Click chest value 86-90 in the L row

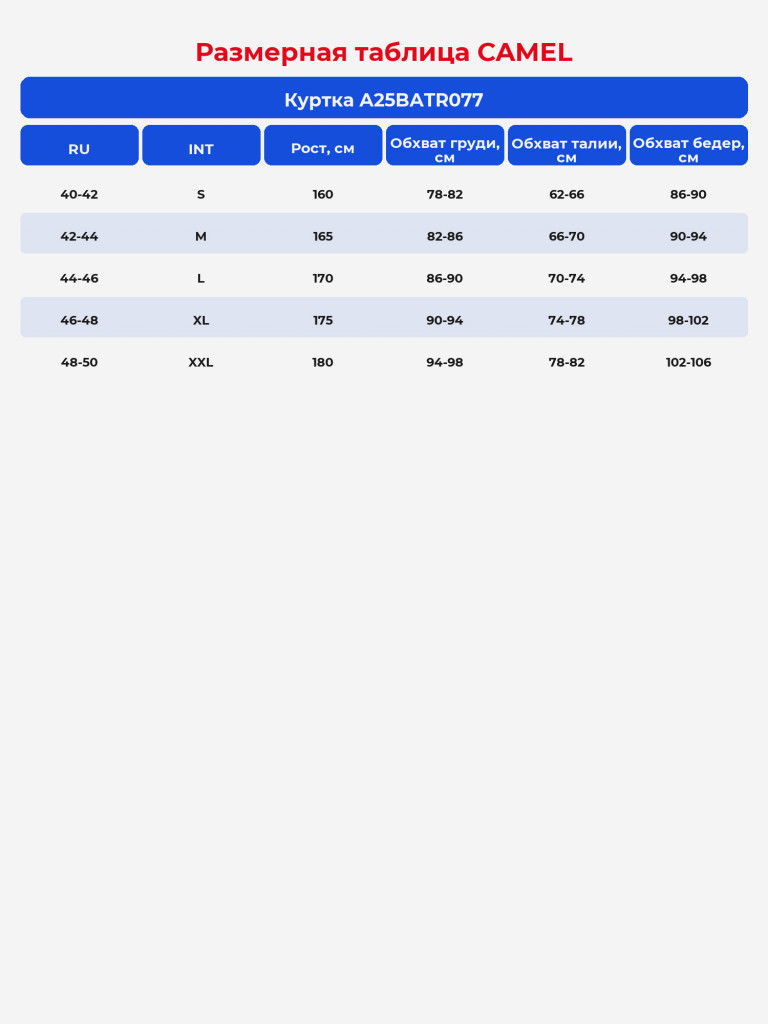coord(445,278)
